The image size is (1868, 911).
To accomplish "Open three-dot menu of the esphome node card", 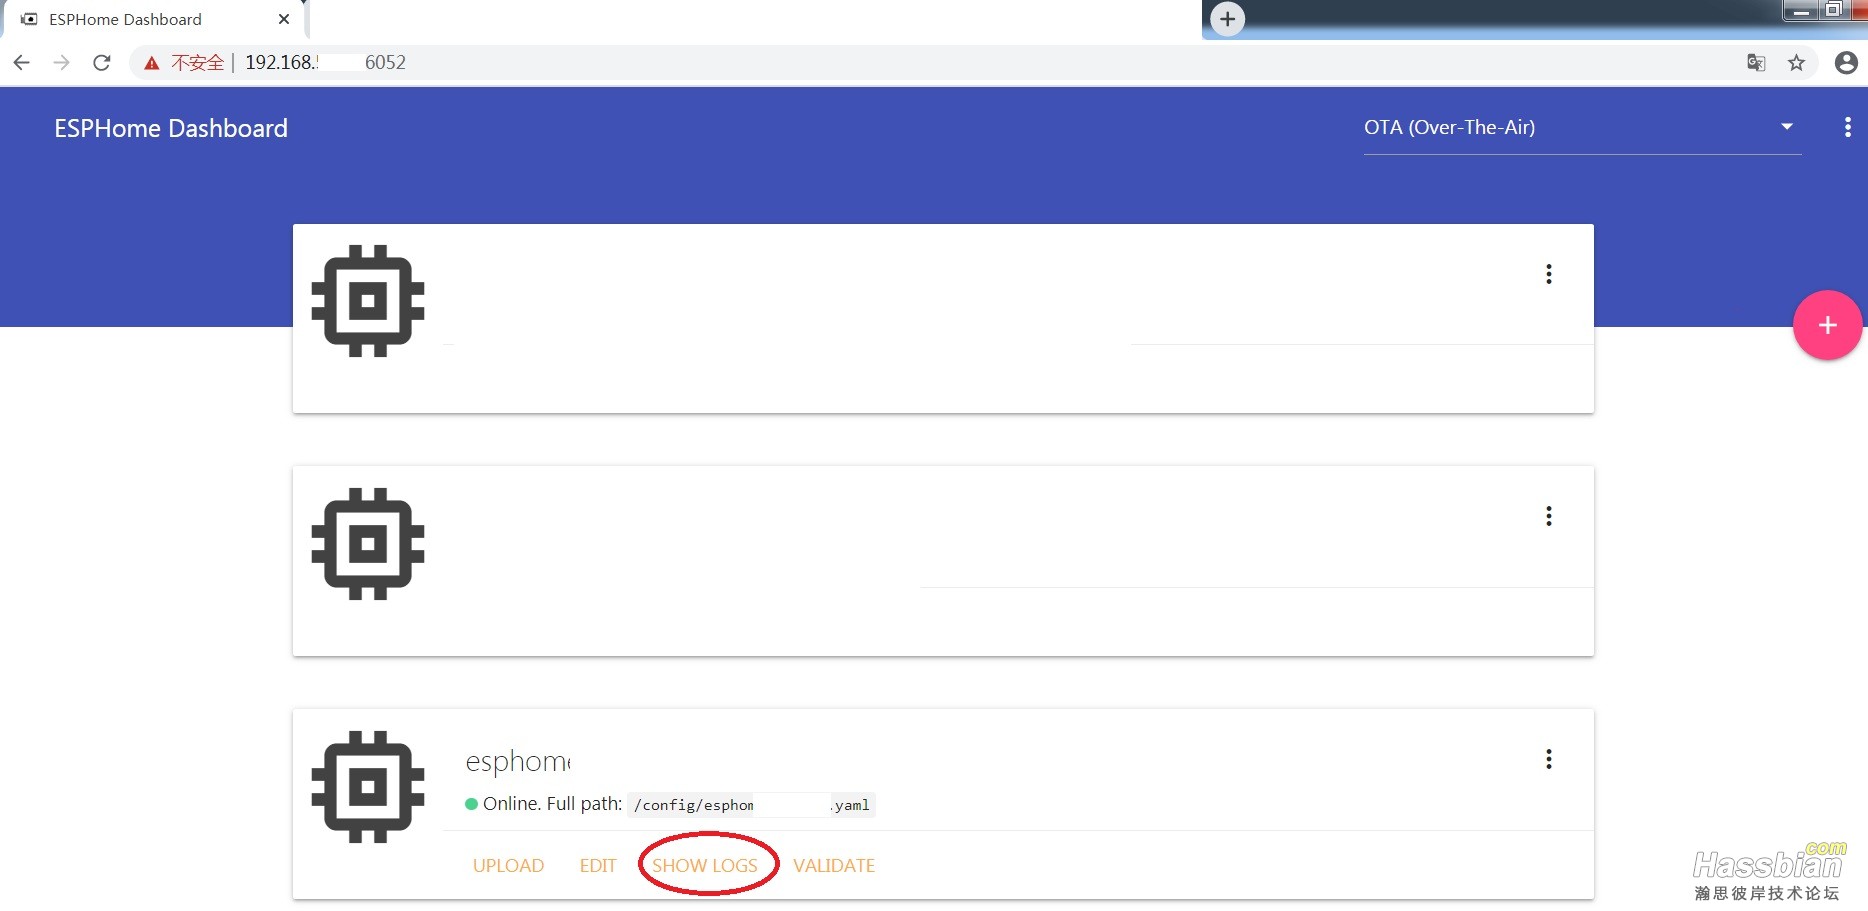I will tap(1549, 759).
